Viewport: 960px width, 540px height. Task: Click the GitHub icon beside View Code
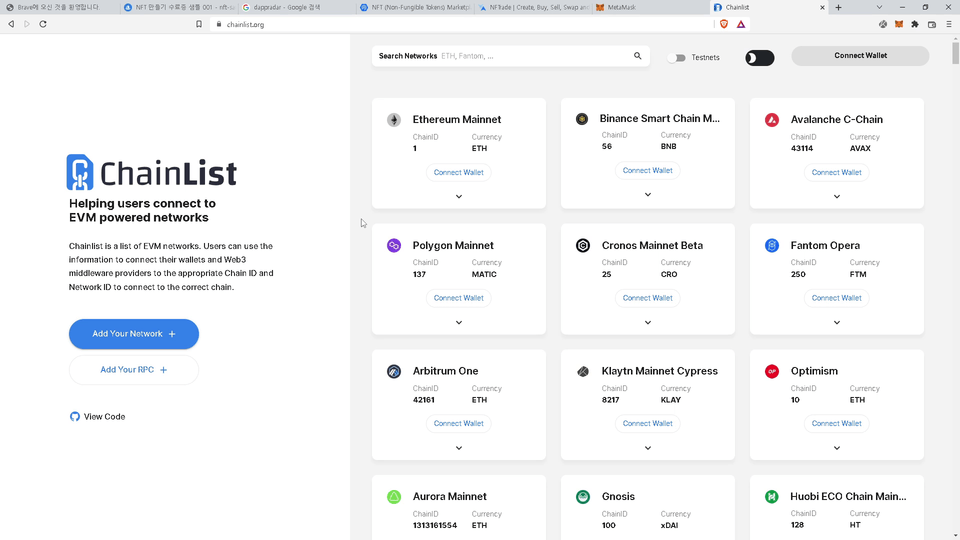(75, 416)
